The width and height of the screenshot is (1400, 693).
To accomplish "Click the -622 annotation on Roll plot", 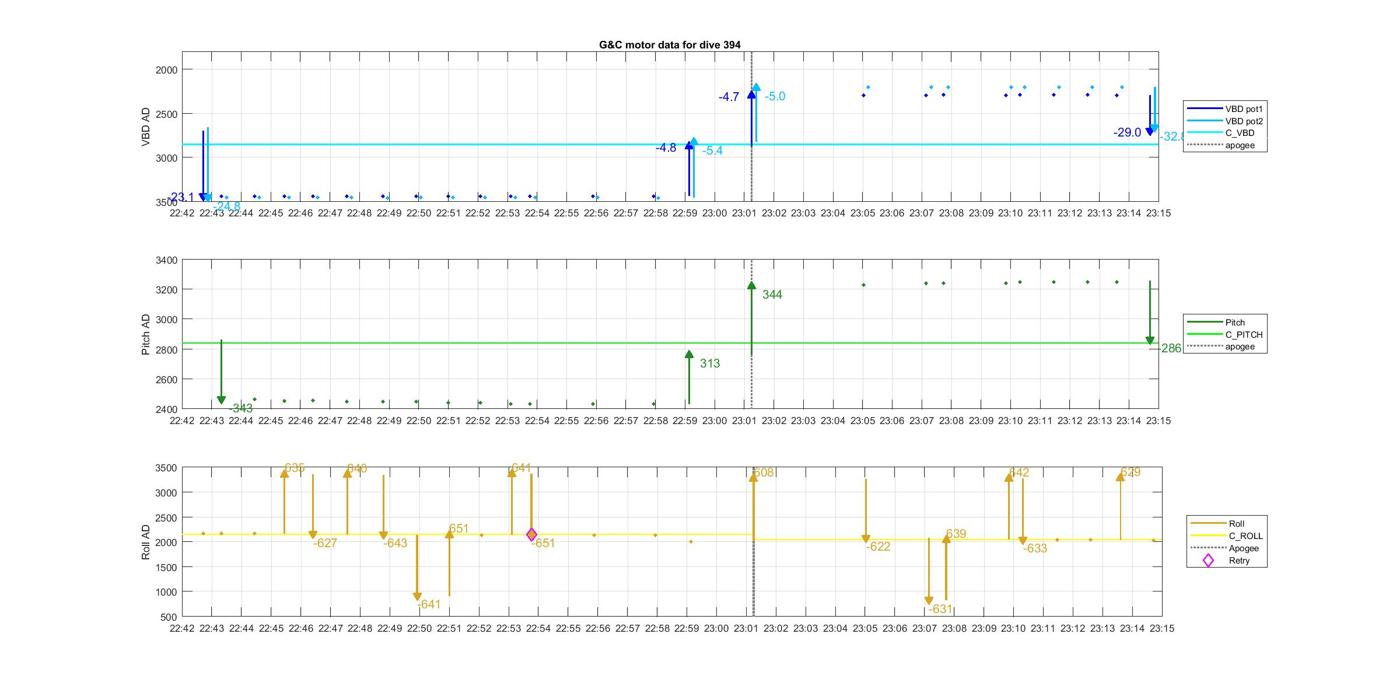I will [x=879, y=547].
